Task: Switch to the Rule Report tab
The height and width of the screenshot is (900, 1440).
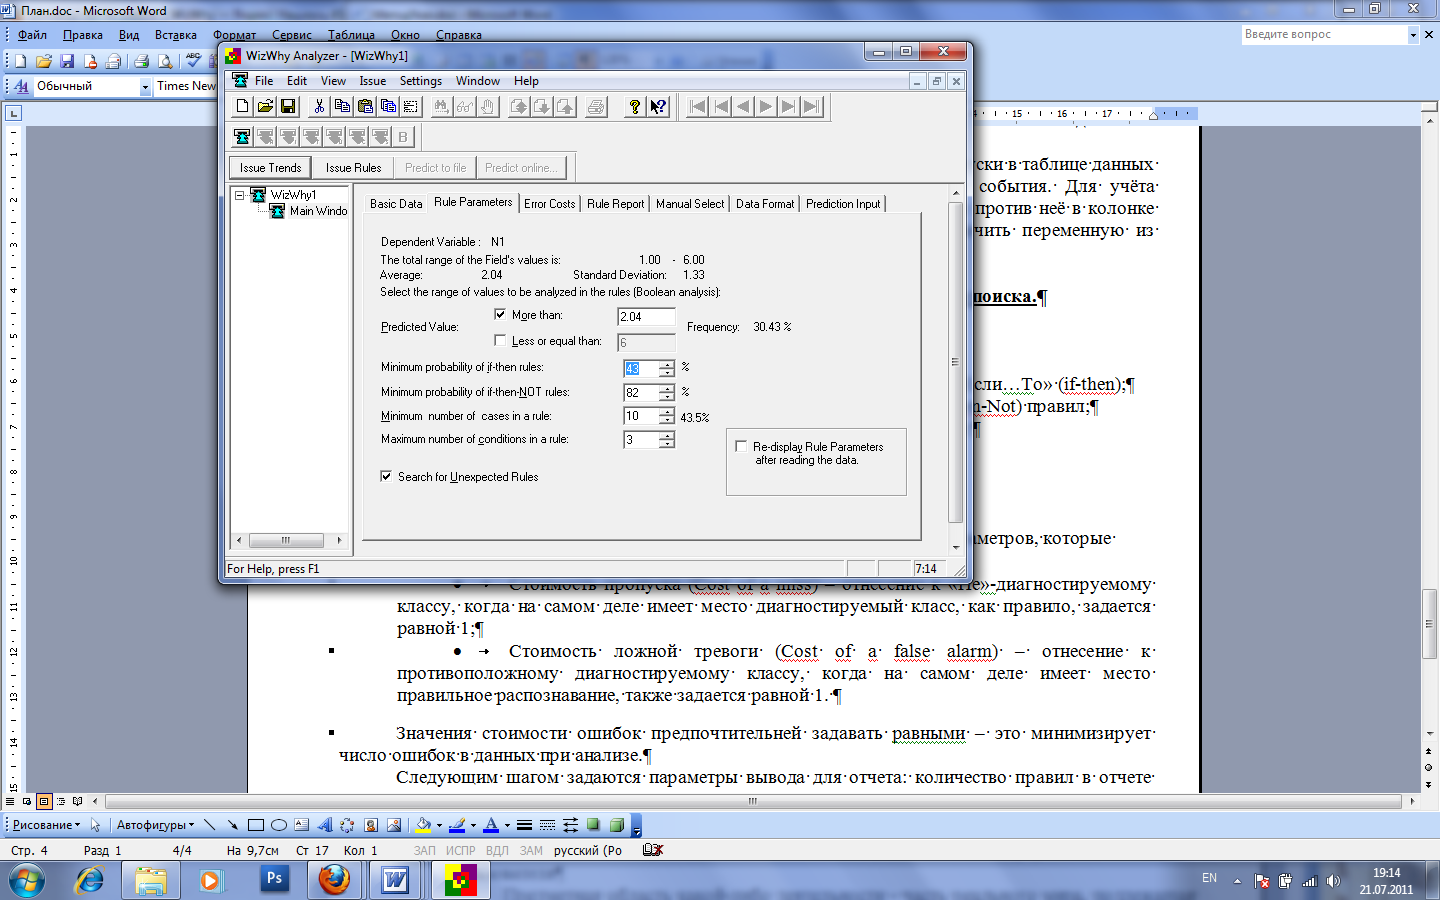Action: pos(615,203)
